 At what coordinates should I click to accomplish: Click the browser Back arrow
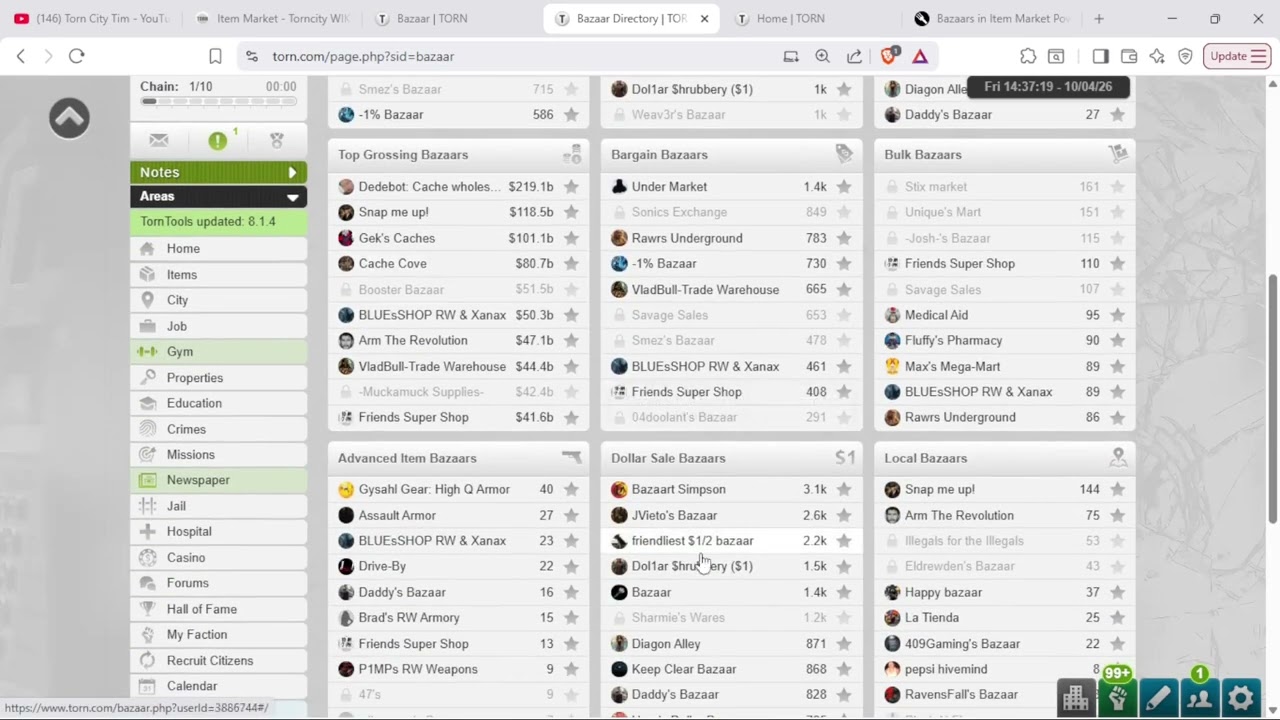[21, 56]
